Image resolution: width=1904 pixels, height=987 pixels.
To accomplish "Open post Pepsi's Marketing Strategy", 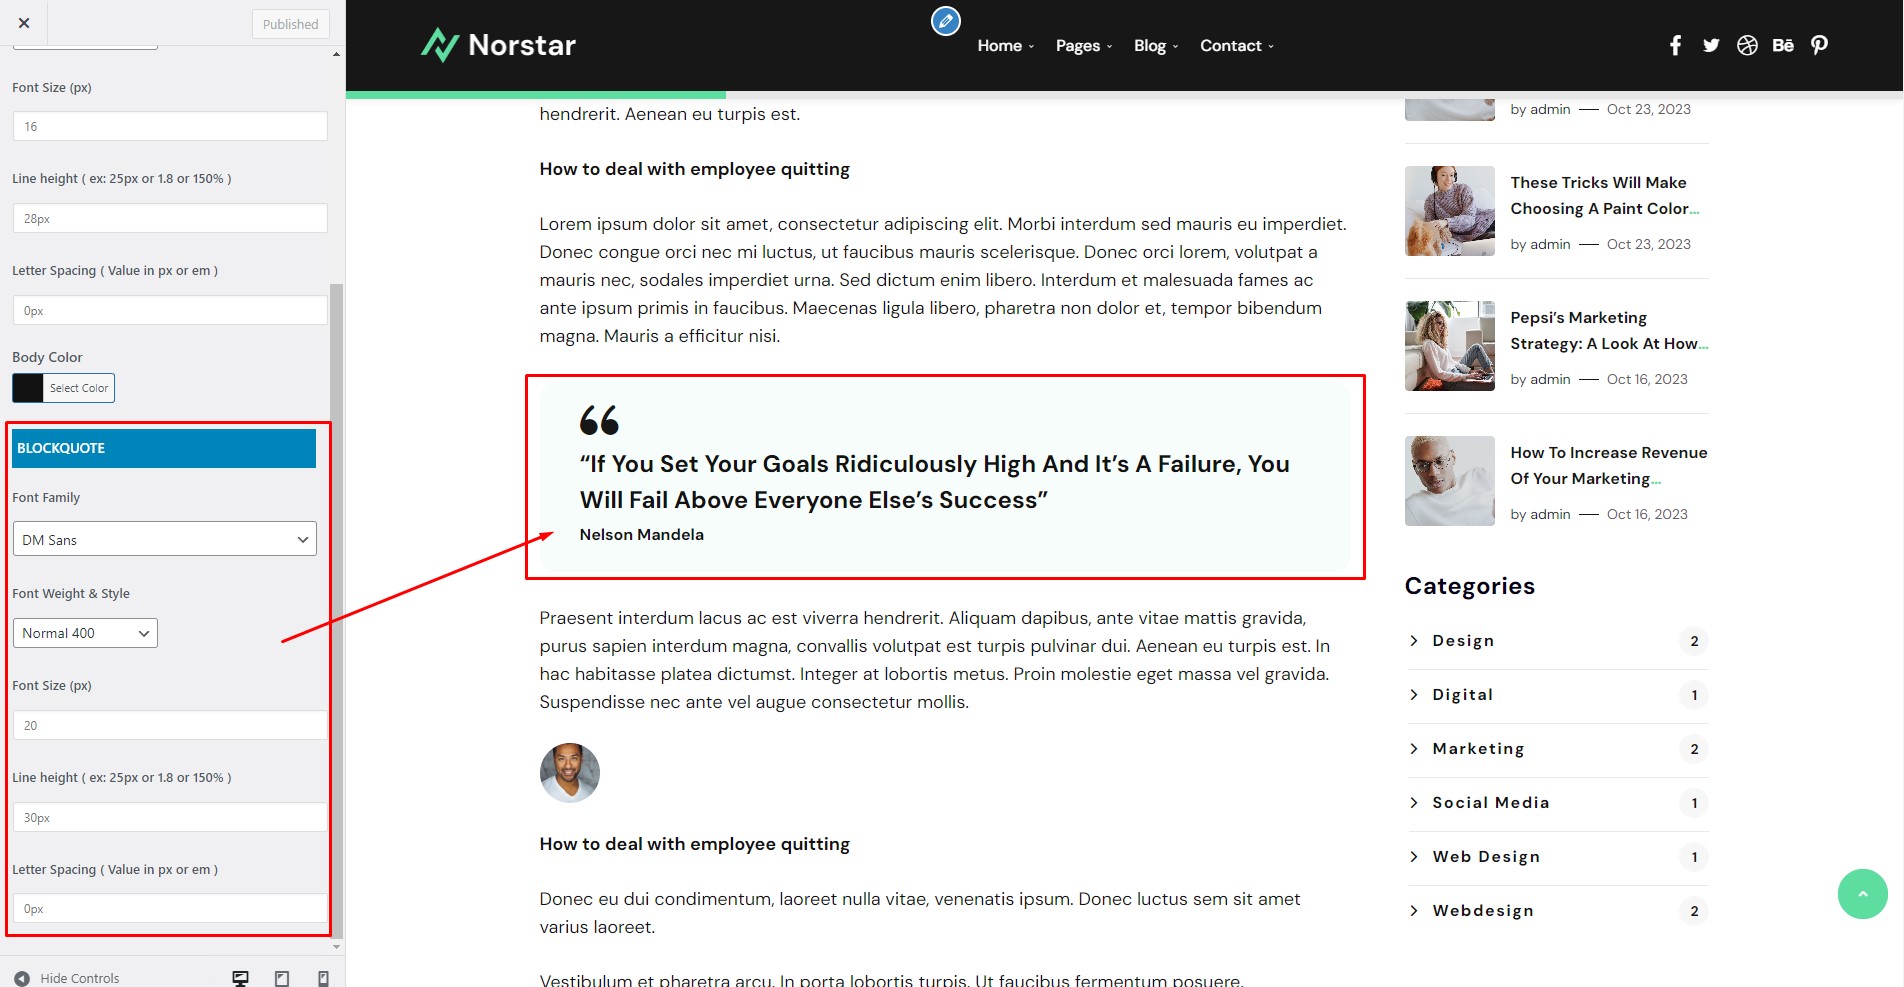I will 1609,331.
